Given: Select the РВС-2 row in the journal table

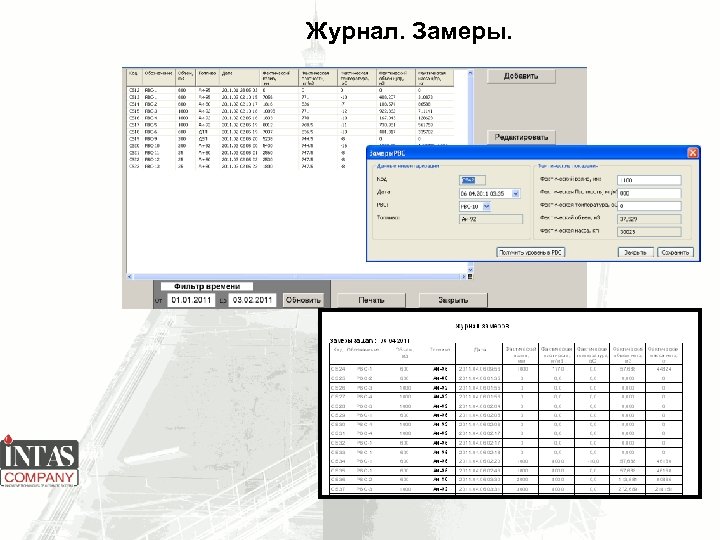Looking at the screenshot, I should pos(290,104).
